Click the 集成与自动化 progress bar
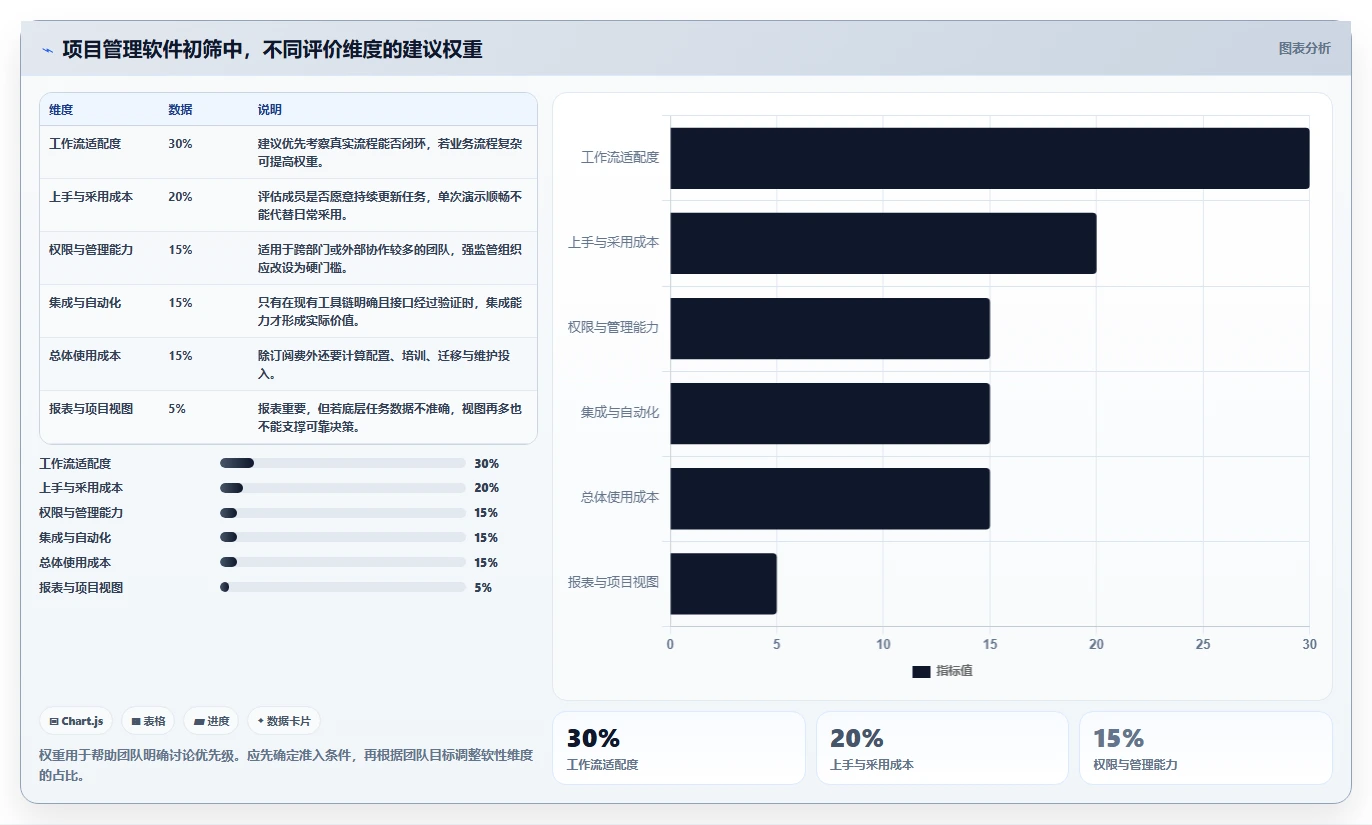Viewport: 1372px width, 825px height. 343,538
